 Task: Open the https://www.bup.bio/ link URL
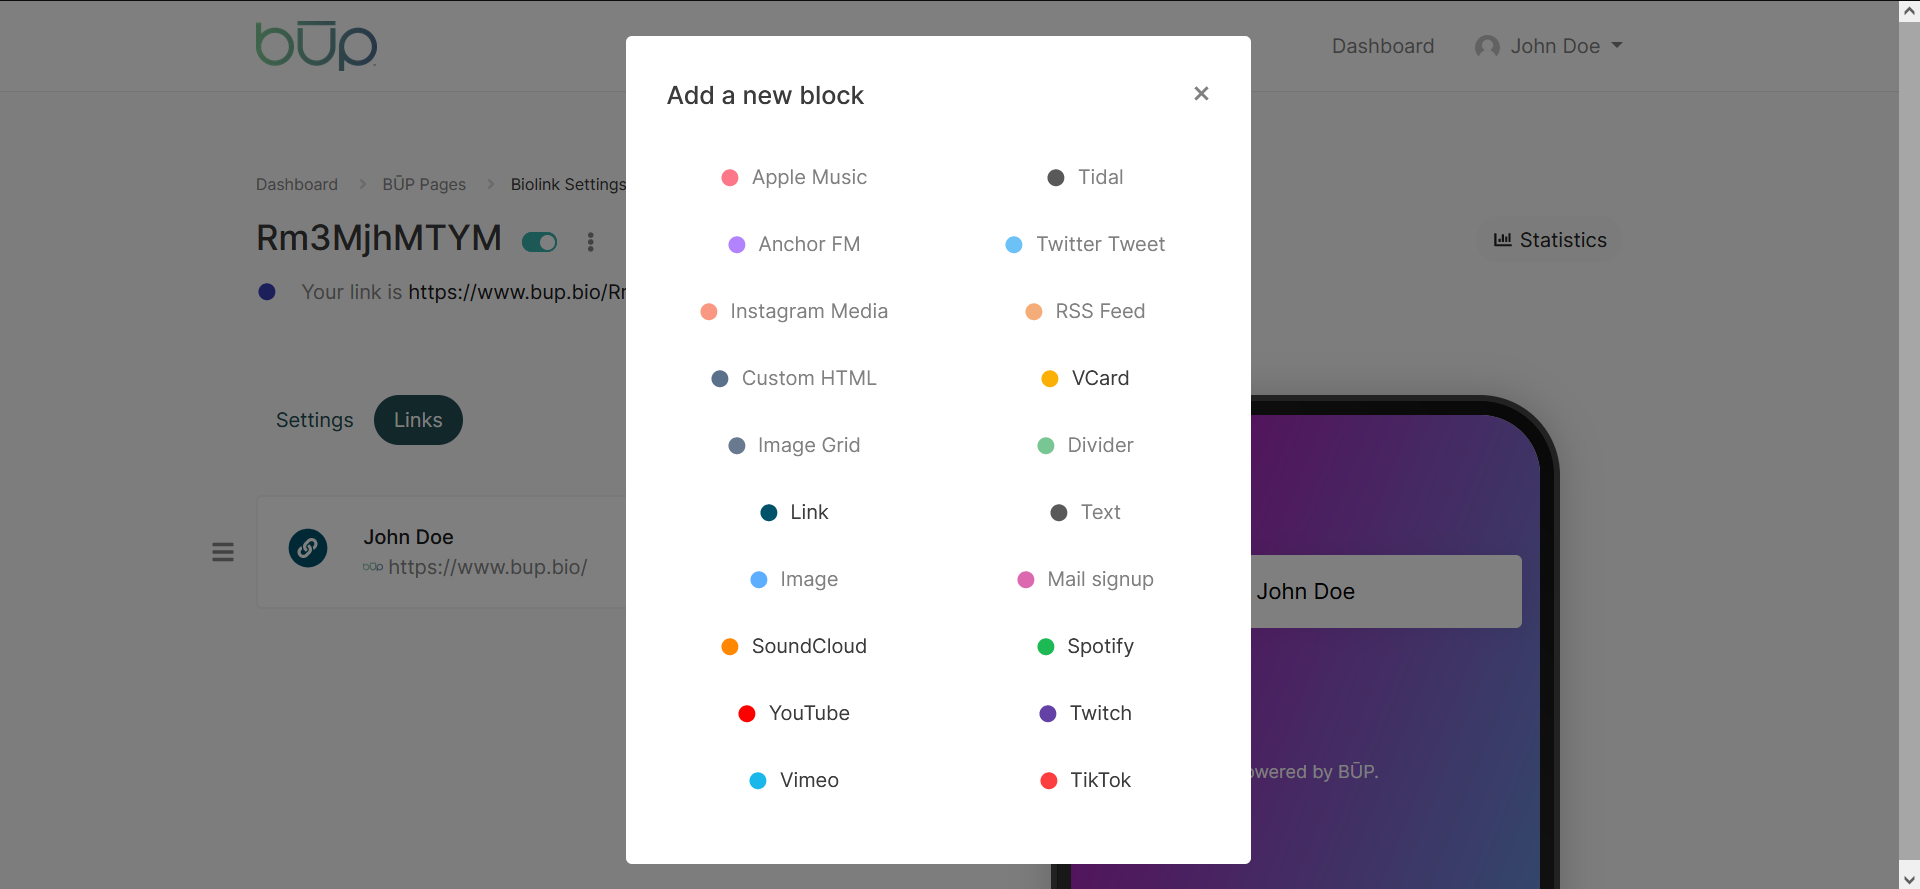coord(487,567)
